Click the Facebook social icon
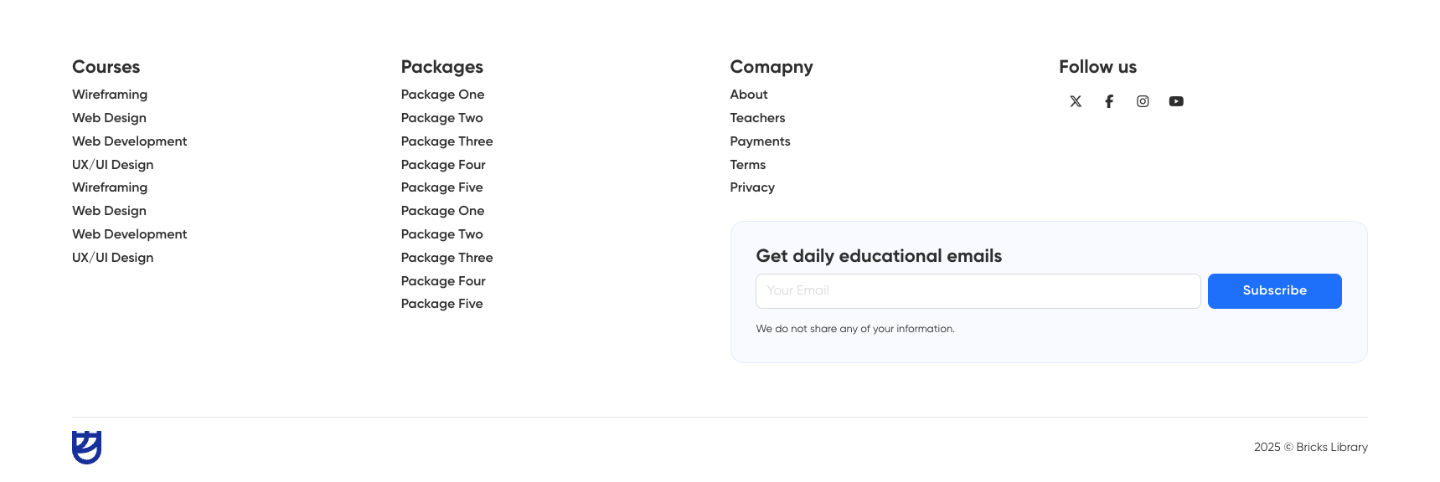Viewport: 1440px width, 482px height. (x=1109, y=101)
